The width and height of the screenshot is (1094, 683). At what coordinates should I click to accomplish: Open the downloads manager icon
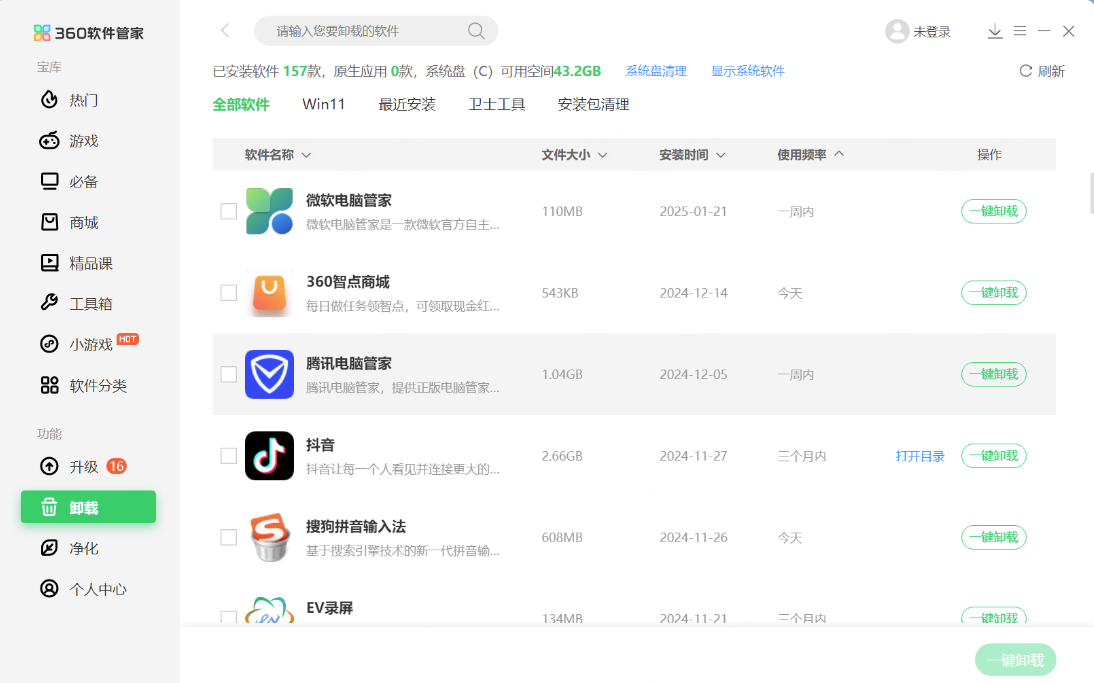pyautogui.click(x=995, y=31)
